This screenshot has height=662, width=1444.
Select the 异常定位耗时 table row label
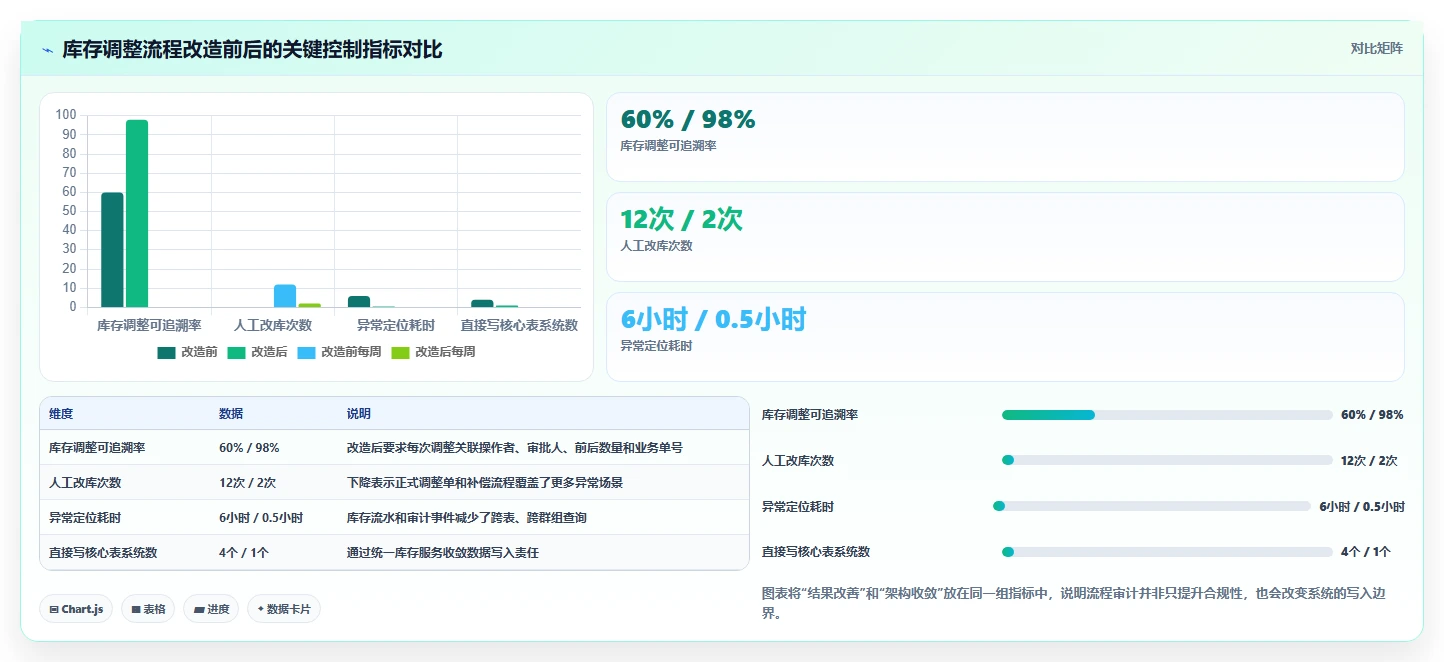[85, 518]
